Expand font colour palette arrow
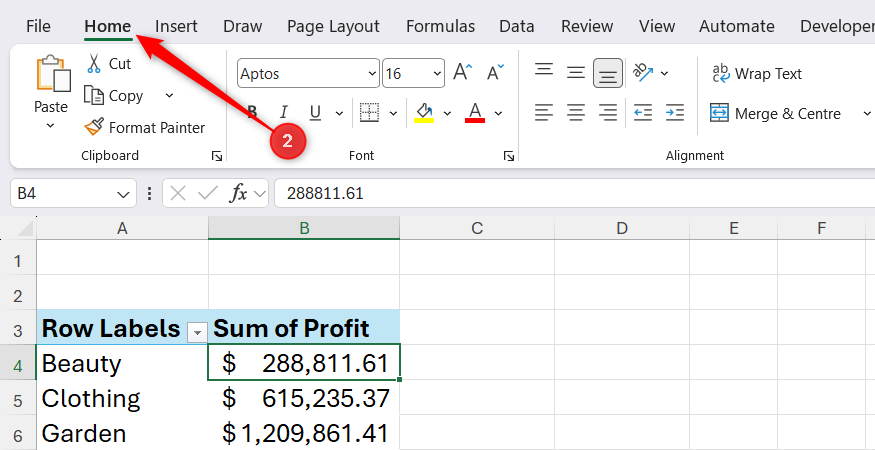The height and width of the screenshot is (450, 875). click(x=498, y=113)
